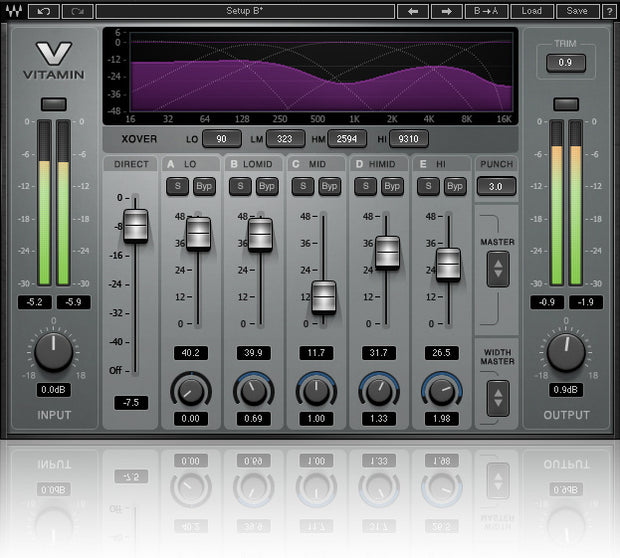
Task: Bypass band E HI
Action: click(455, 186)
